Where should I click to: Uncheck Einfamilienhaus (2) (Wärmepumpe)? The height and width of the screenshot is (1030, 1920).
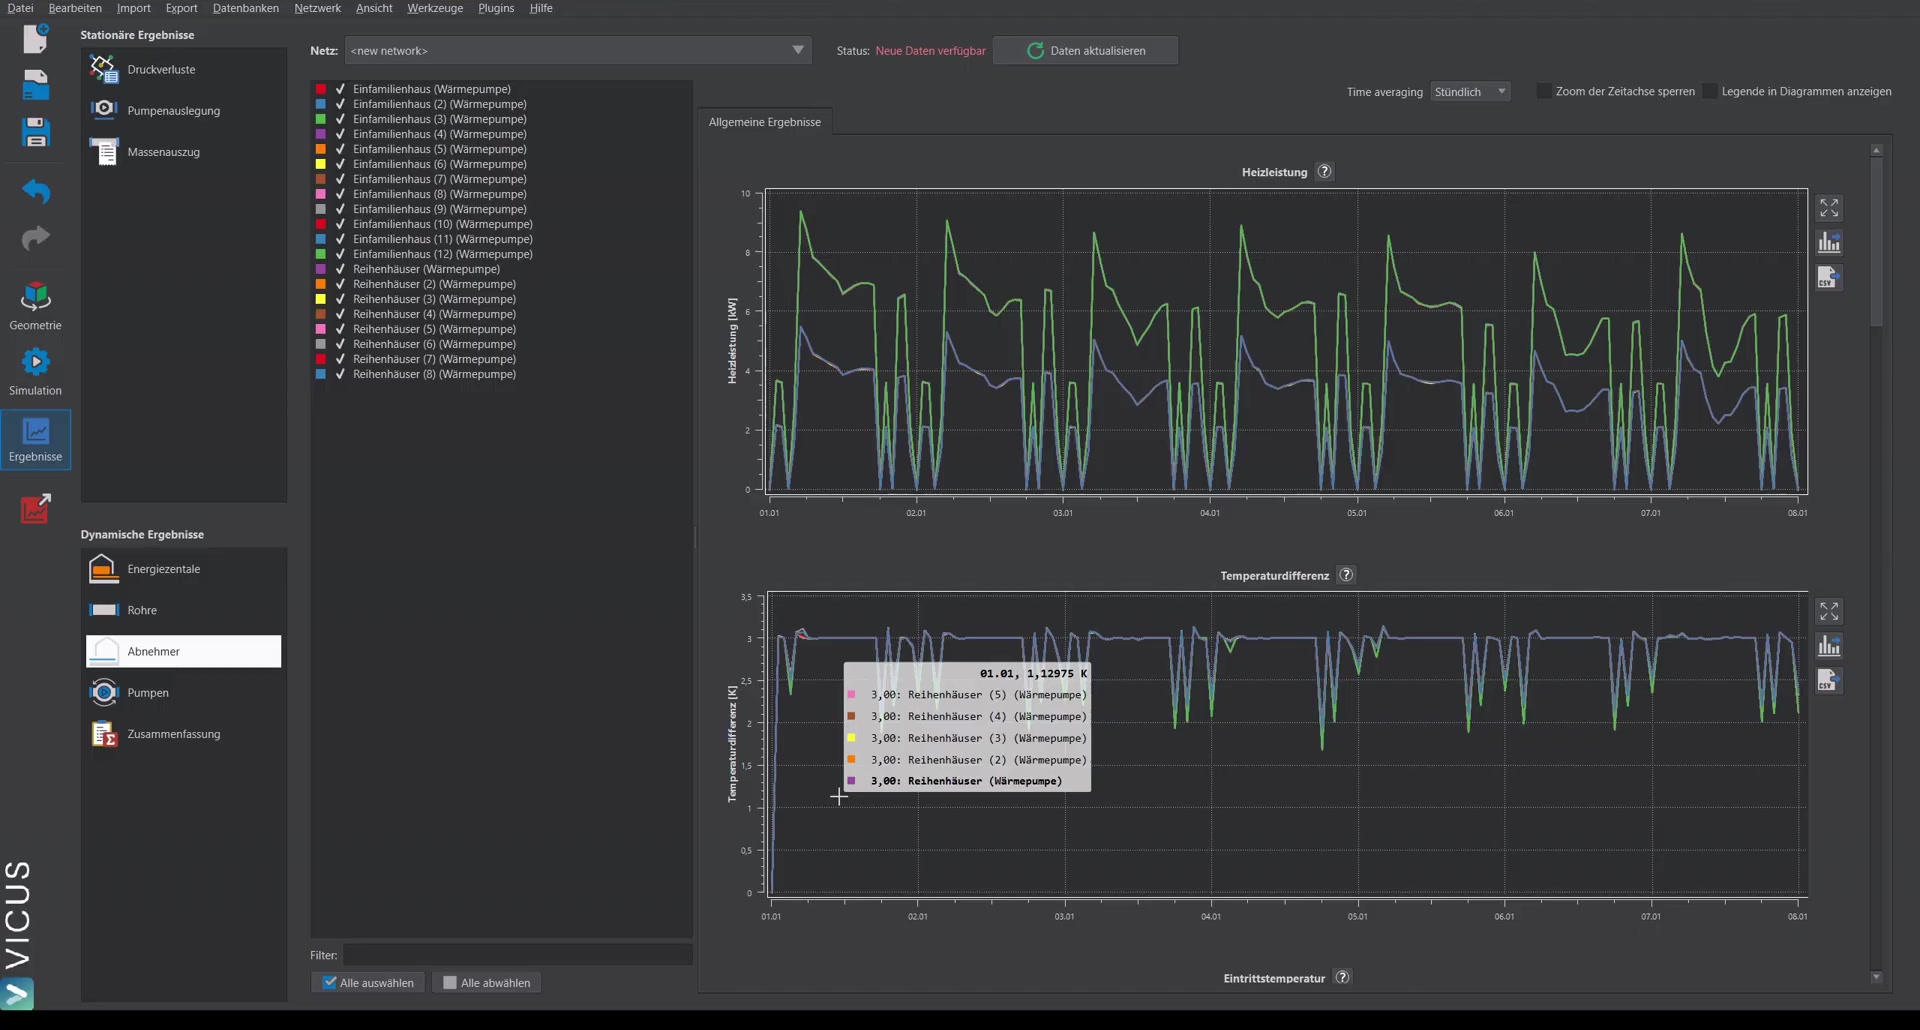pos(340,104)
